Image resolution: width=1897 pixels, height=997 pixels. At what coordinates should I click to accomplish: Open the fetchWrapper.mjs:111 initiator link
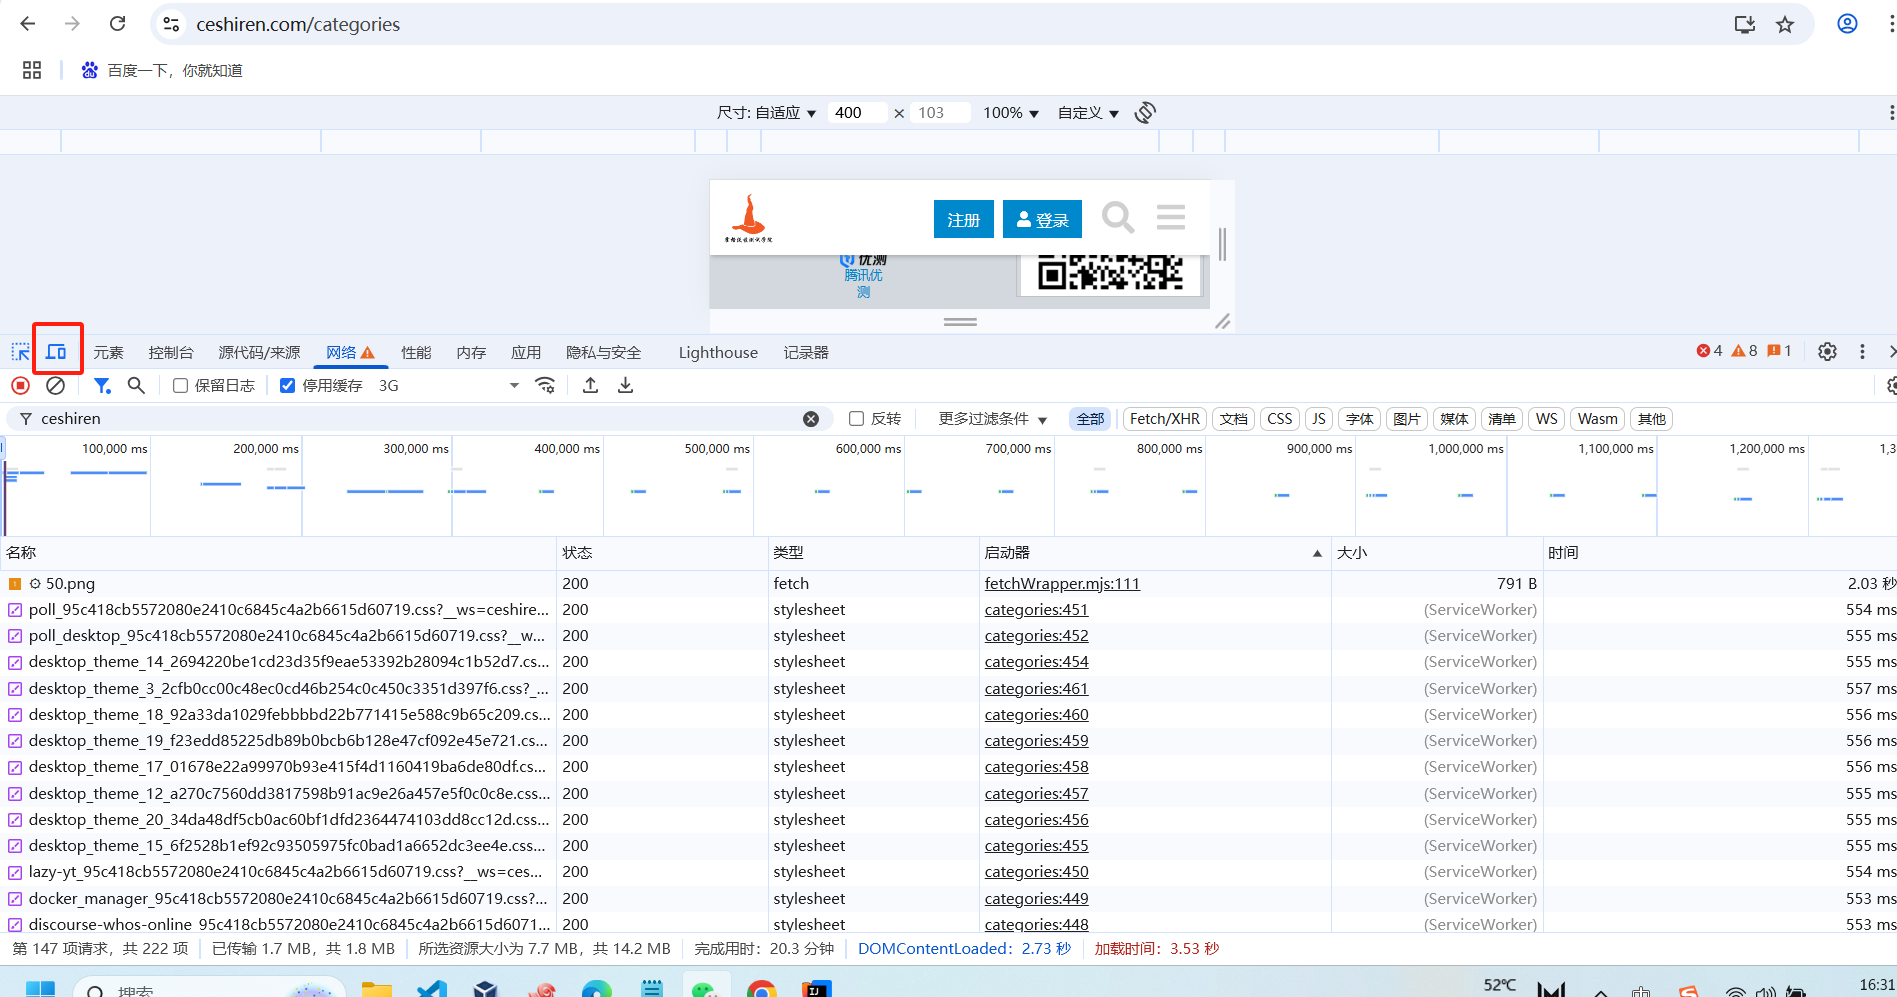[x=1062, y=583]
